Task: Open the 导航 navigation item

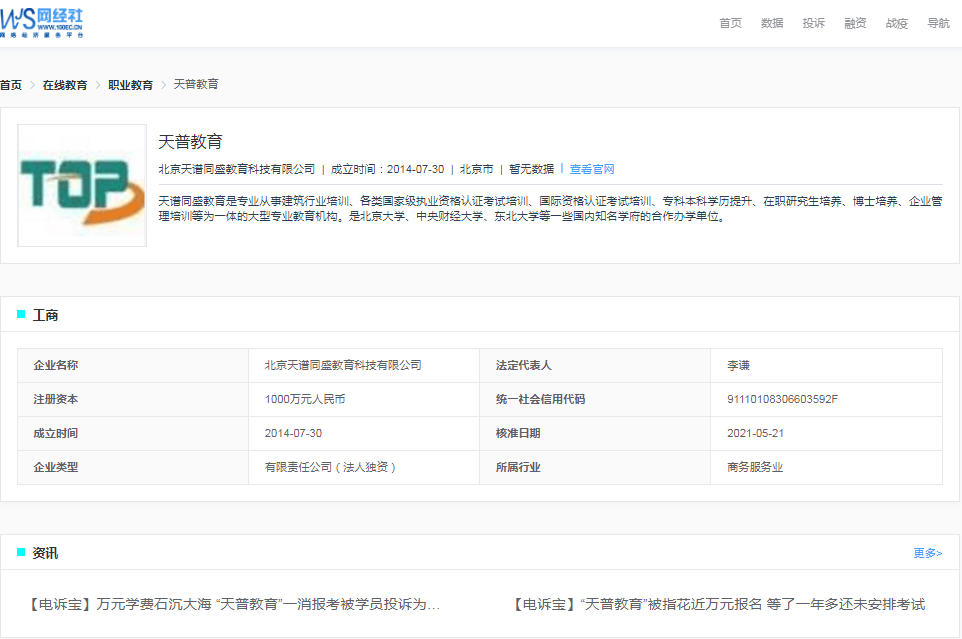Action: [938, 23]
